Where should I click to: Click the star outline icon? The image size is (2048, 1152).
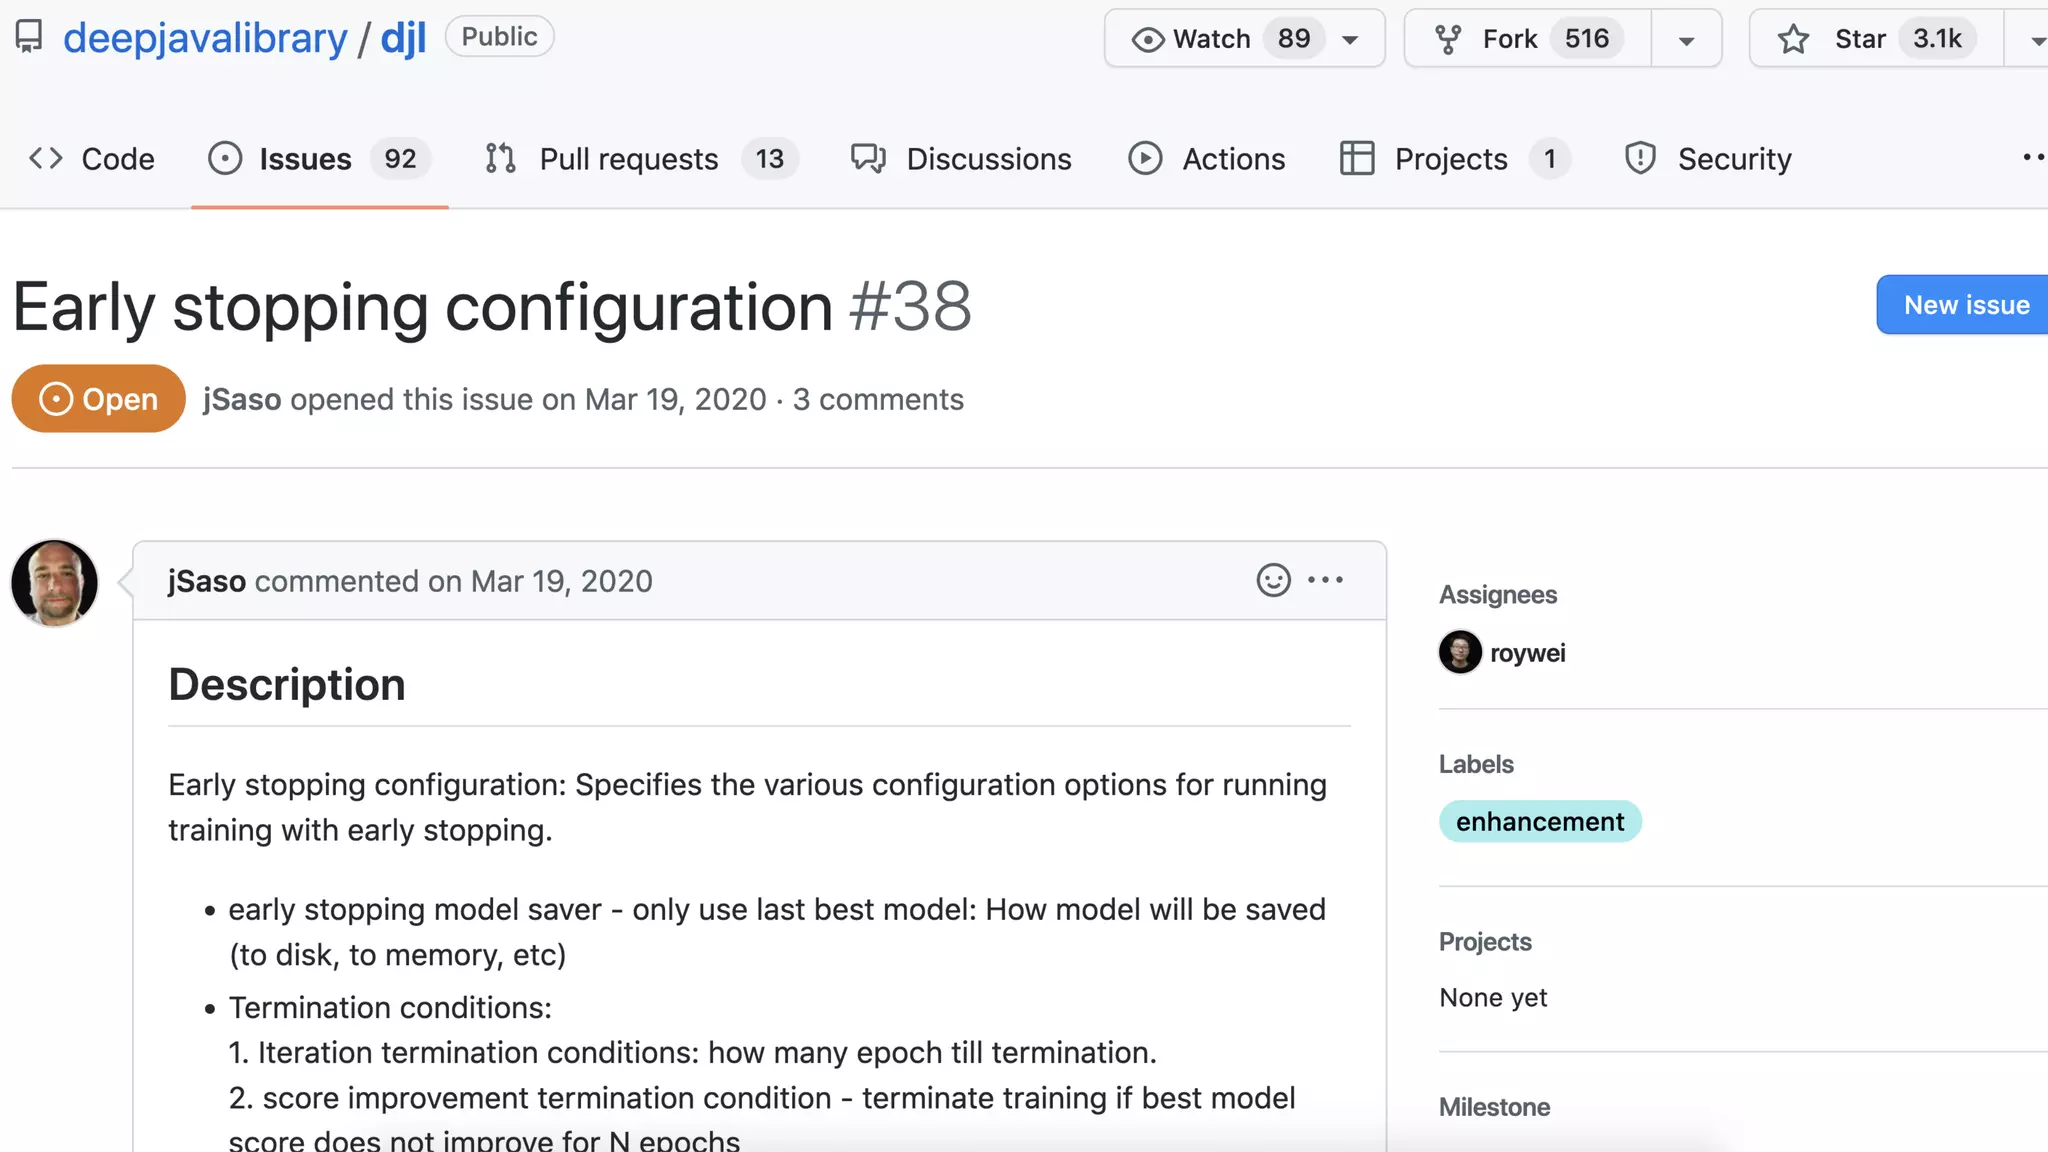pyautogui.click(x=1793, y=39)
